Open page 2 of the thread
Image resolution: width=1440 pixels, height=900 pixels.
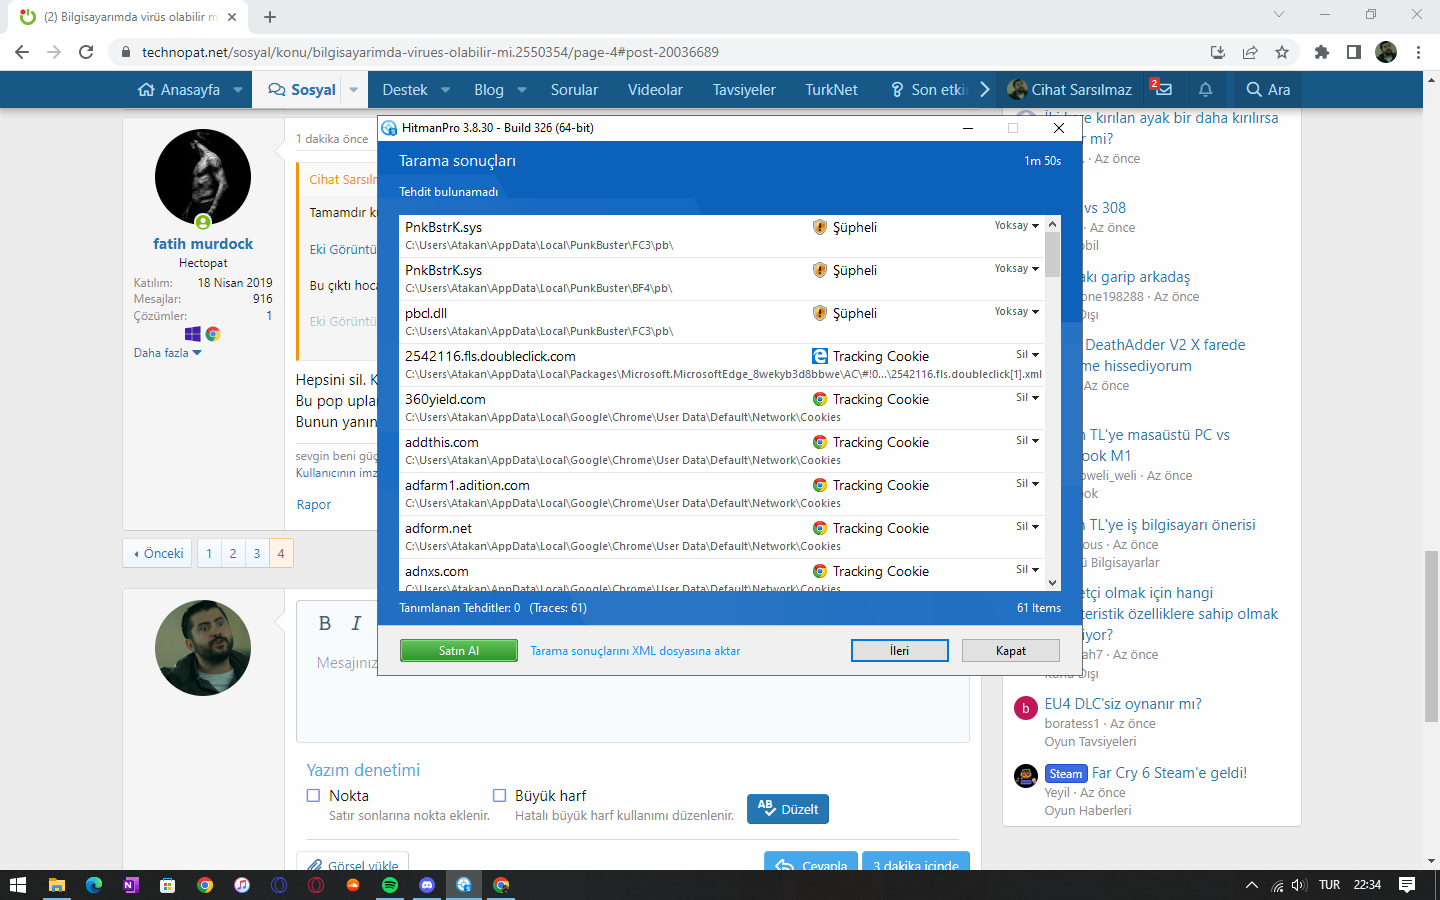click(233, 553)
